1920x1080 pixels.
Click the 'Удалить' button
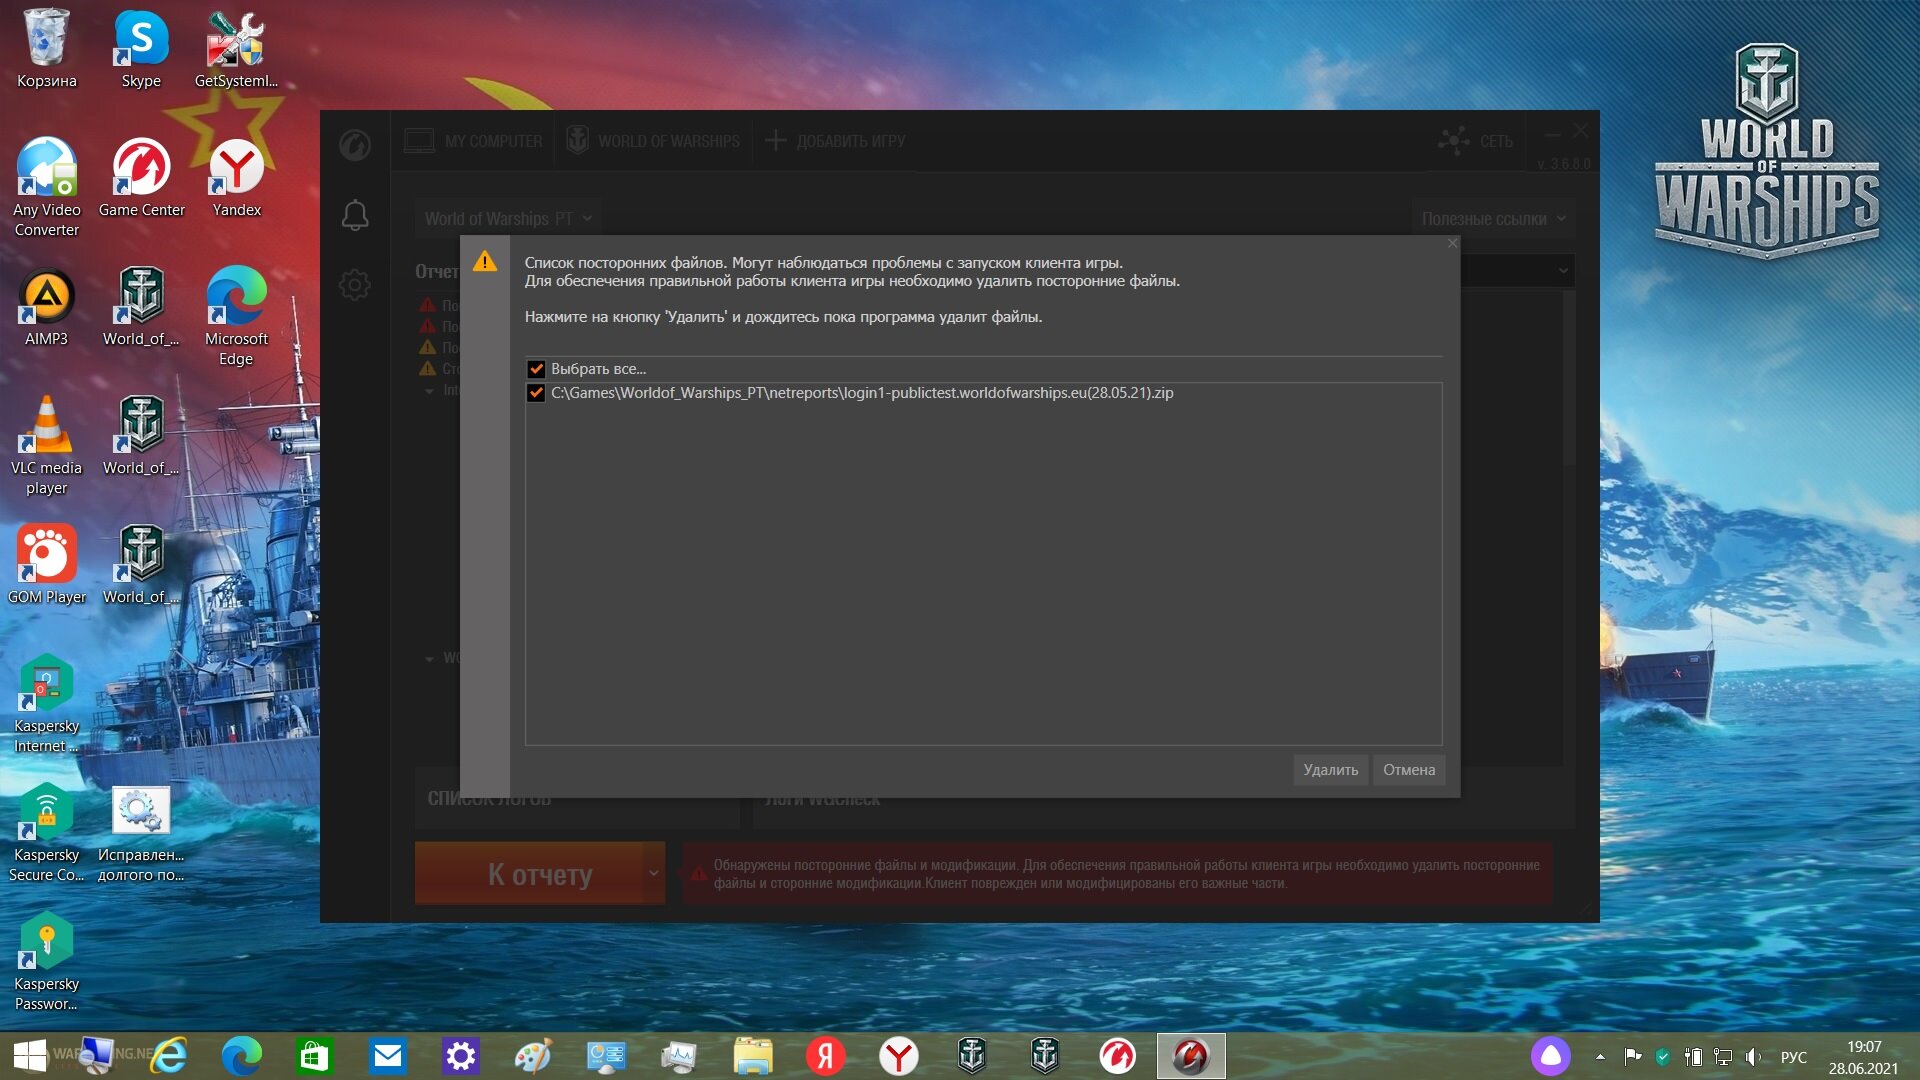pyautogui.click(x=1330, y=770)
